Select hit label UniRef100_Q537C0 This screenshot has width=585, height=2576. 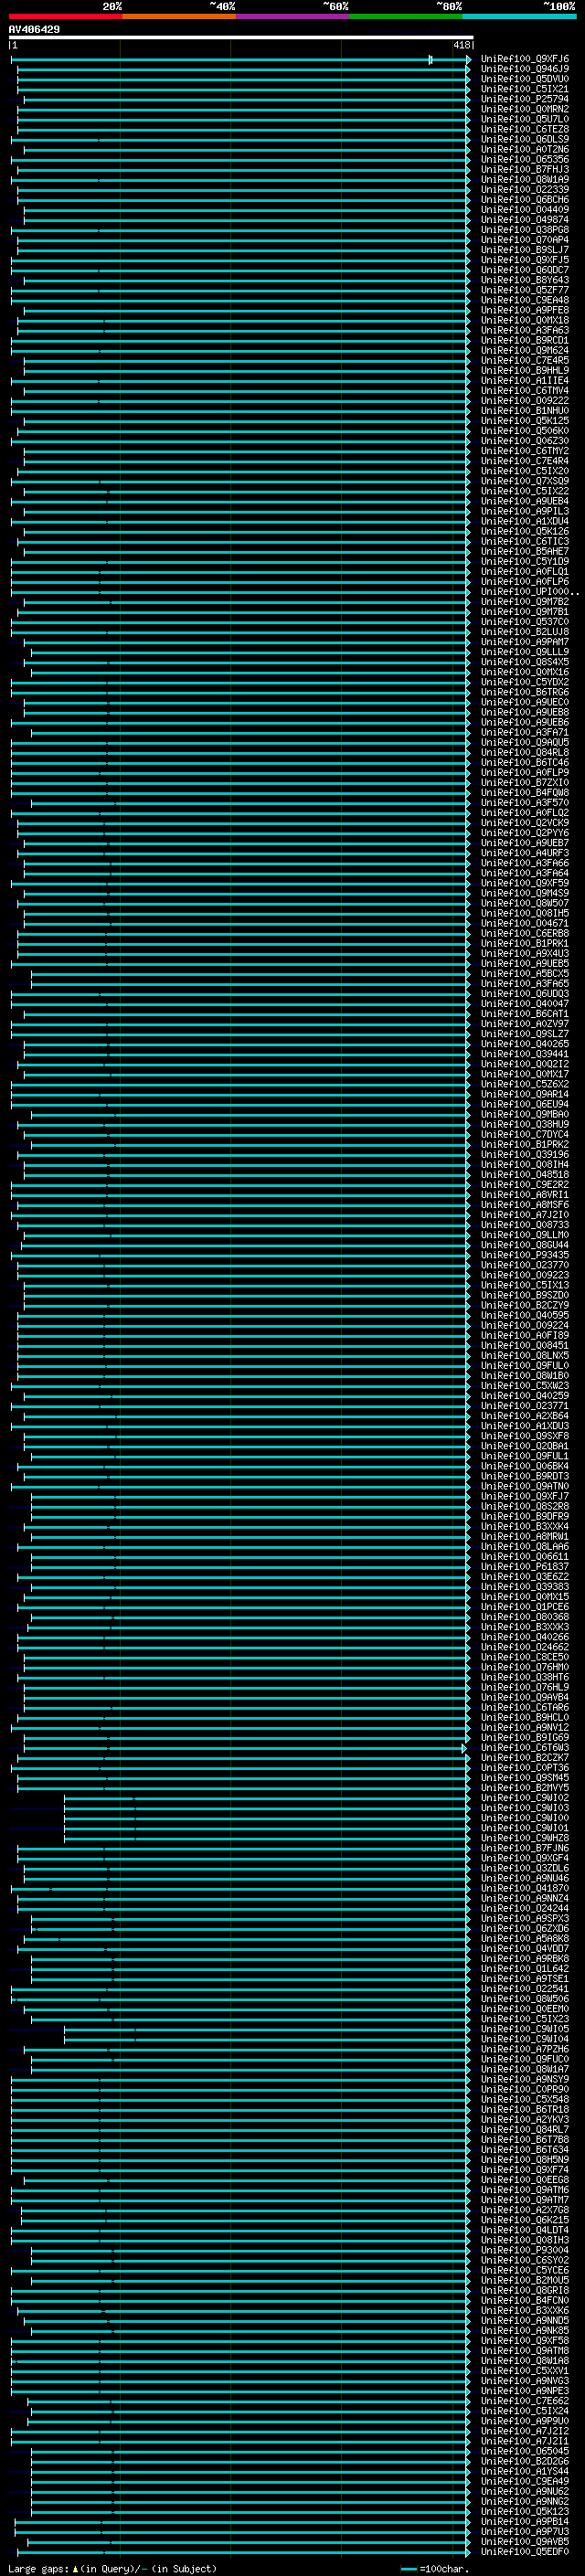(525, 622)
